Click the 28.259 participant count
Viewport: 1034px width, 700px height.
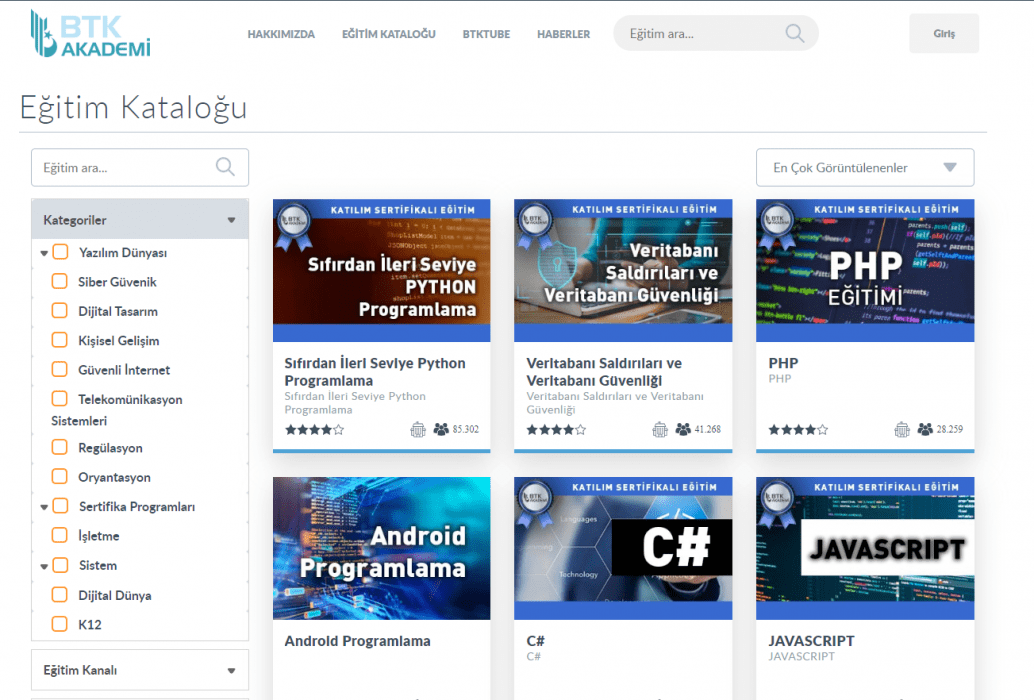[x=950, y=430]
